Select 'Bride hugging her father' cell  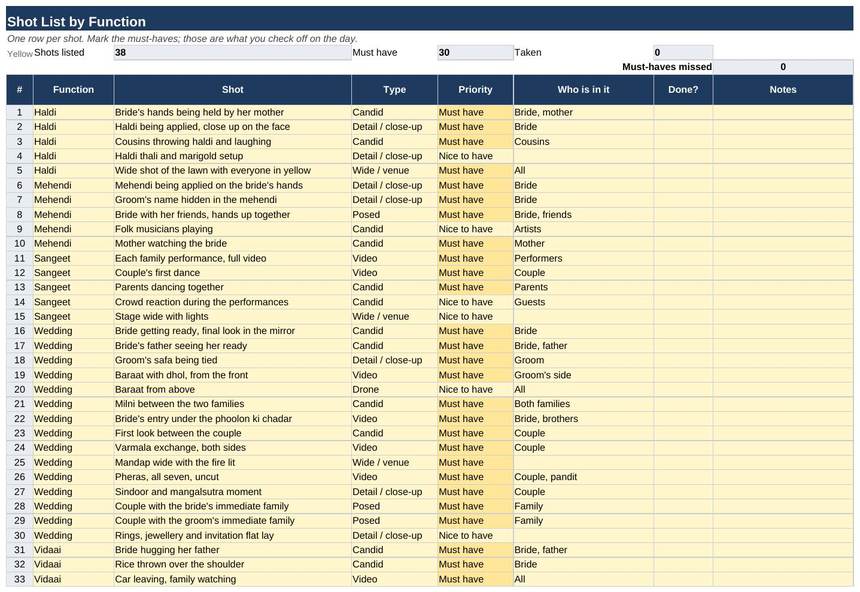tap(233, 550)
